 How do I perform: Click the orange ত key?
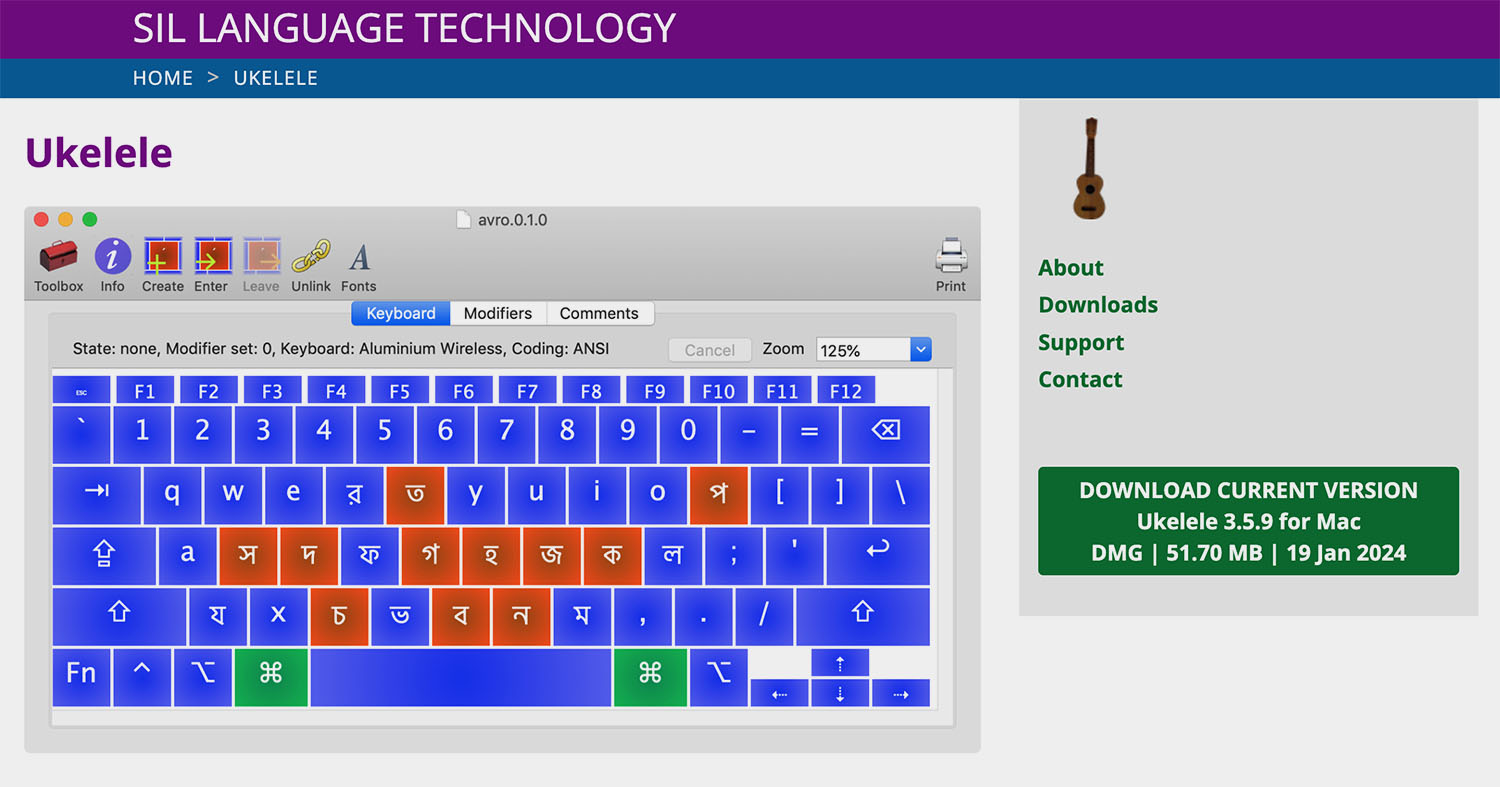pos(415,495)
